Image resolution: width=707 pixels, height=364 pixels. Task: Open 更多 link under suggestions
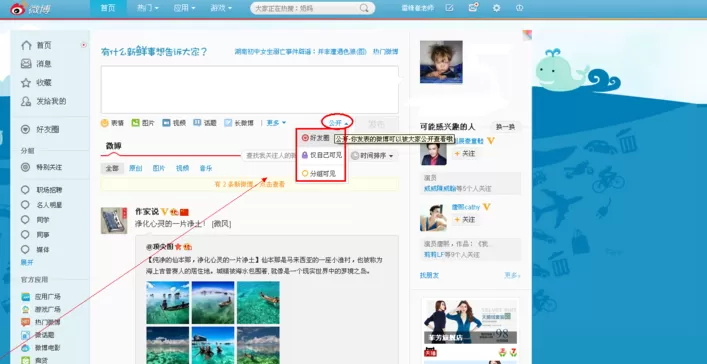[x=512, y=275]
